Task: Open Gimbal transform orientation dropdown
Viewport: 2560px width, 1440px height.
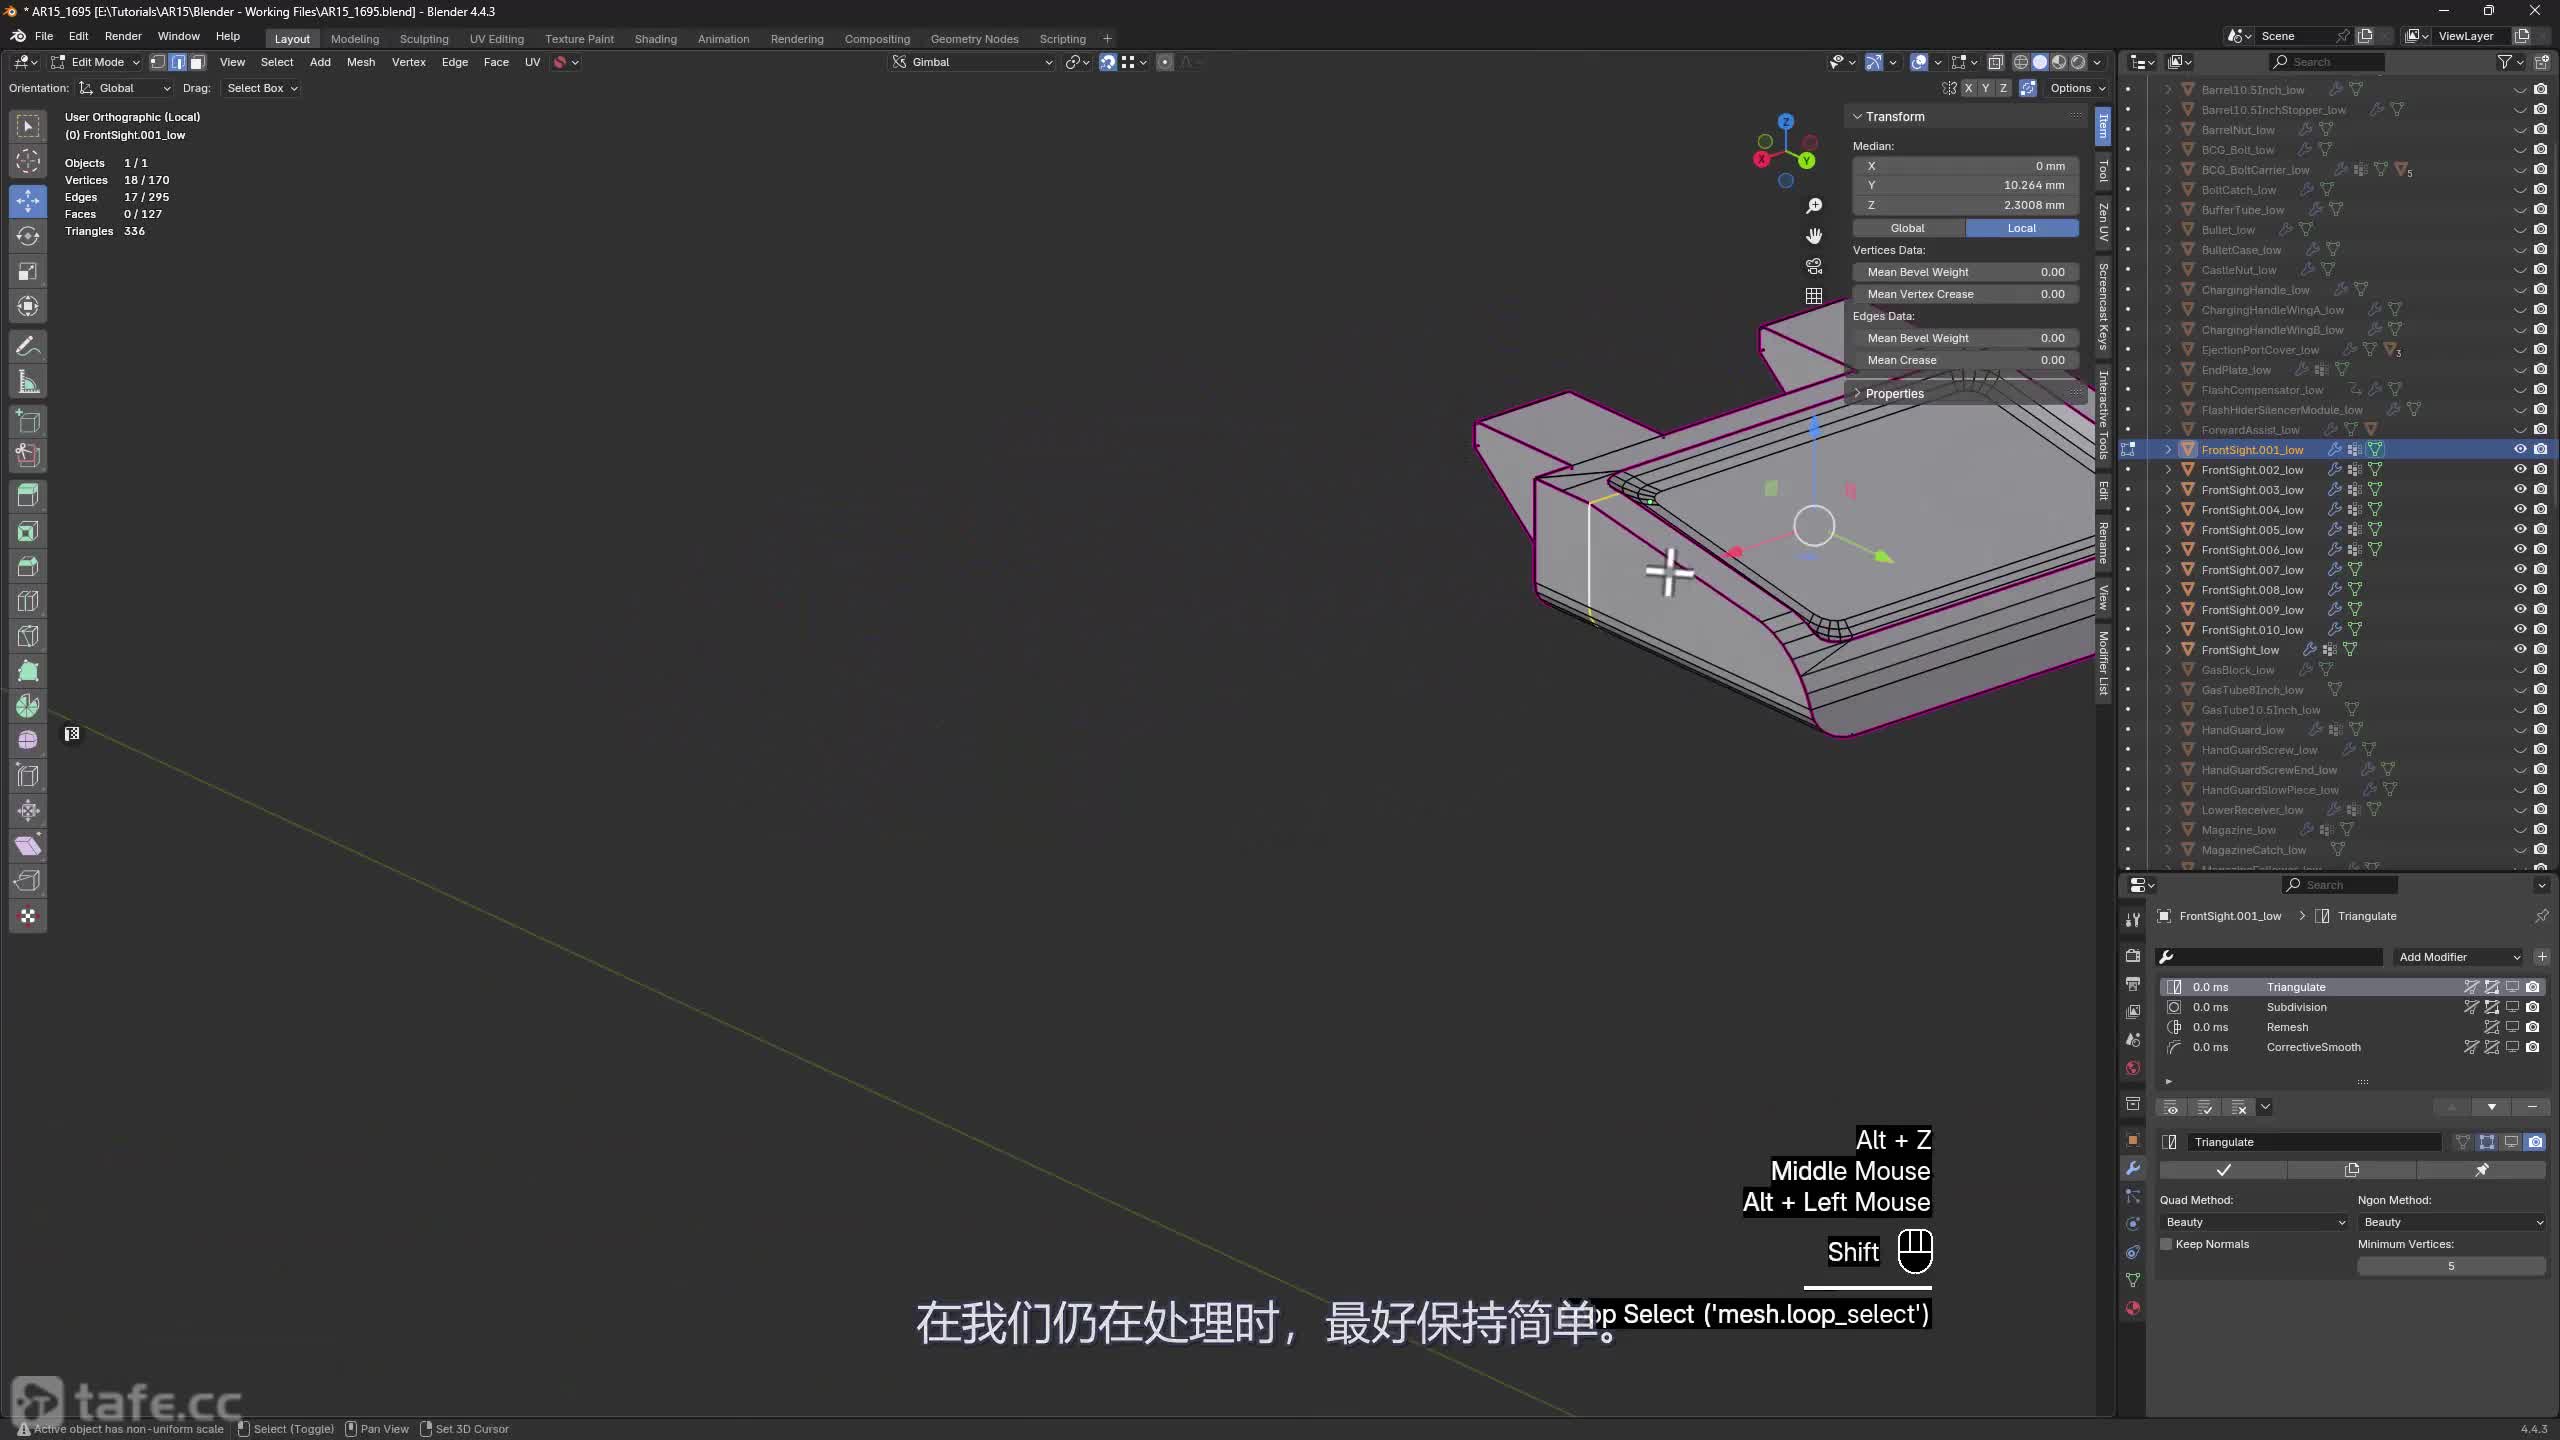Action: 972,62
